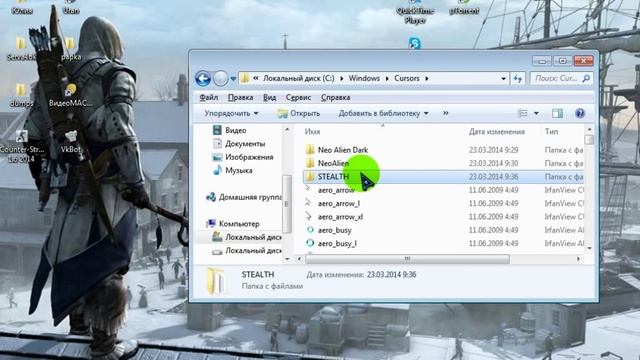Screen dimensions: 640x360
Task: Click the large STEALTH folder icon in details pane
Action: [215, 280]
